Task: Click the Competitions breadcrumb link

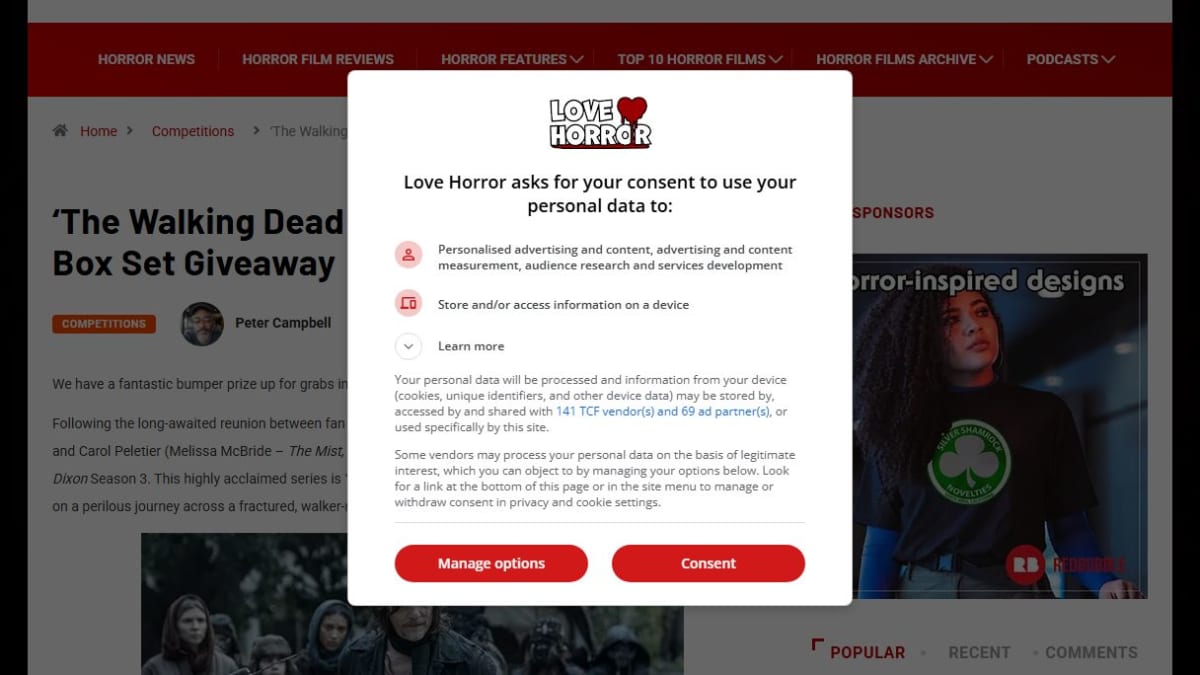Action: pyautogui.click(x=193, y=131)
